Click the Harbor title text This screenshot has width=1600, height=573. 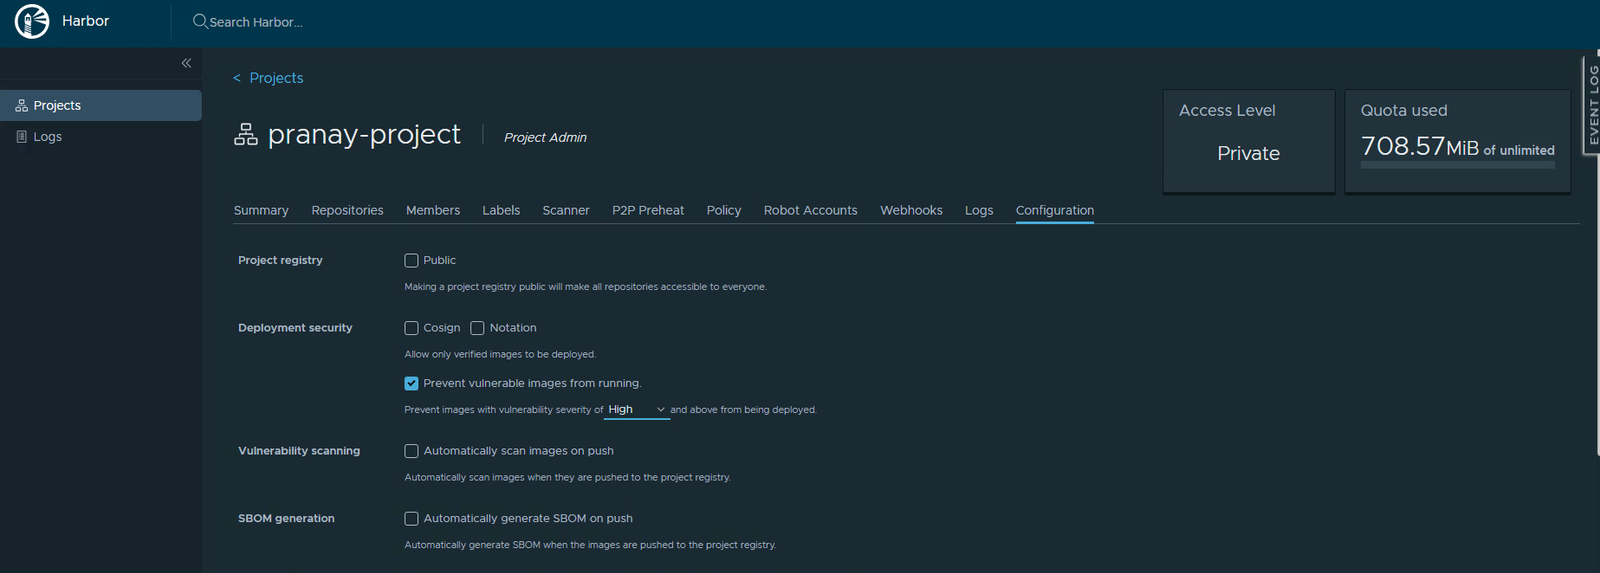pos(85,21)
